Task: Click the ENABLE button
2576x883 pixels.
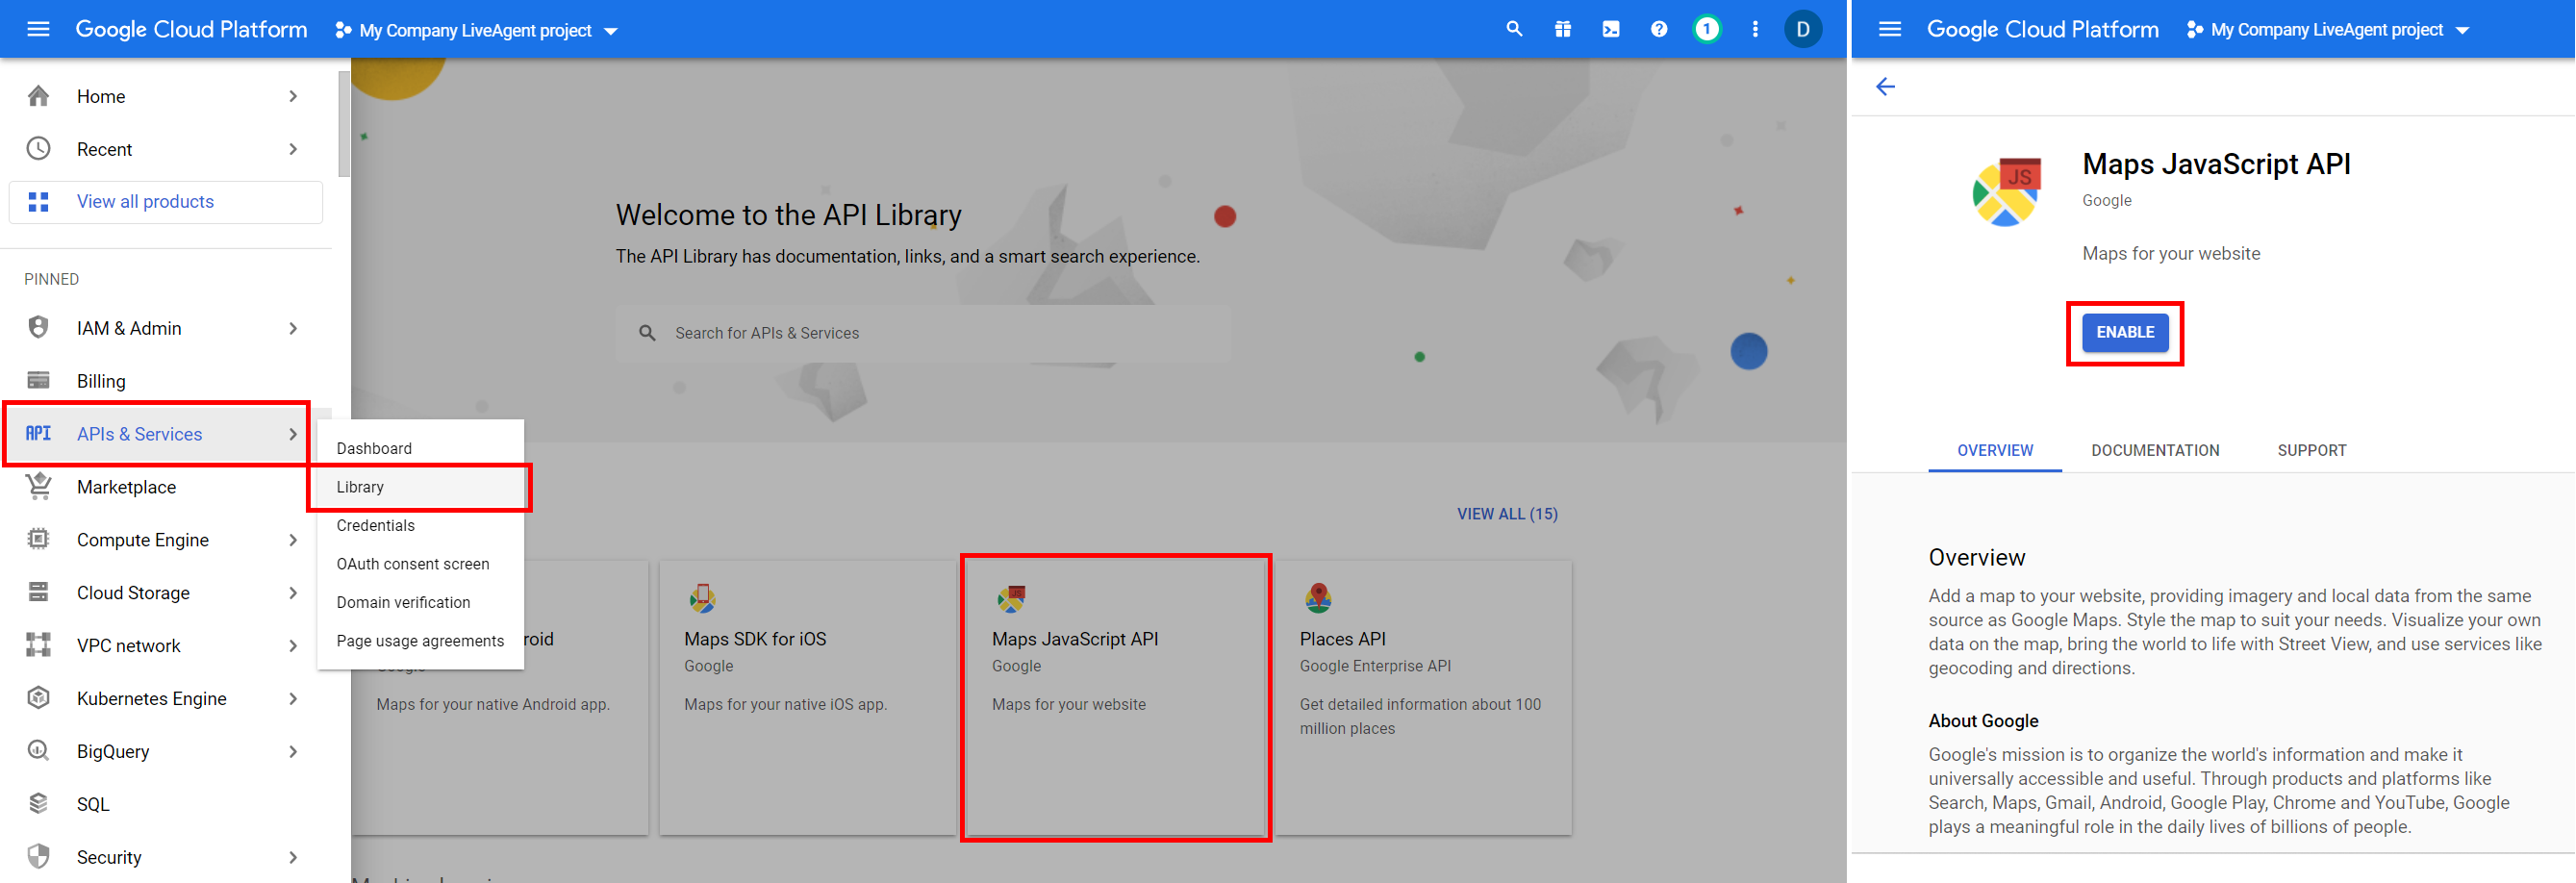Action: point(2125,332)
